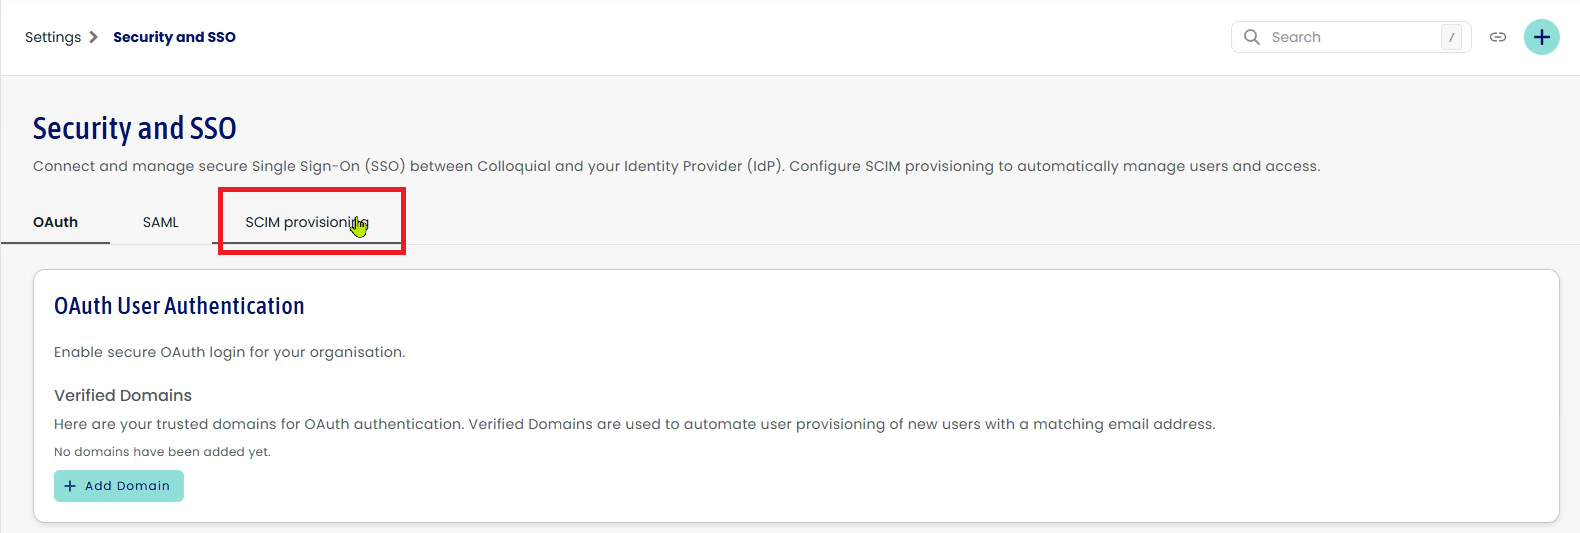Click the Security and SSO page heading
The height and width of the screenshot is (533, 1580).
[x=134, y=128]
